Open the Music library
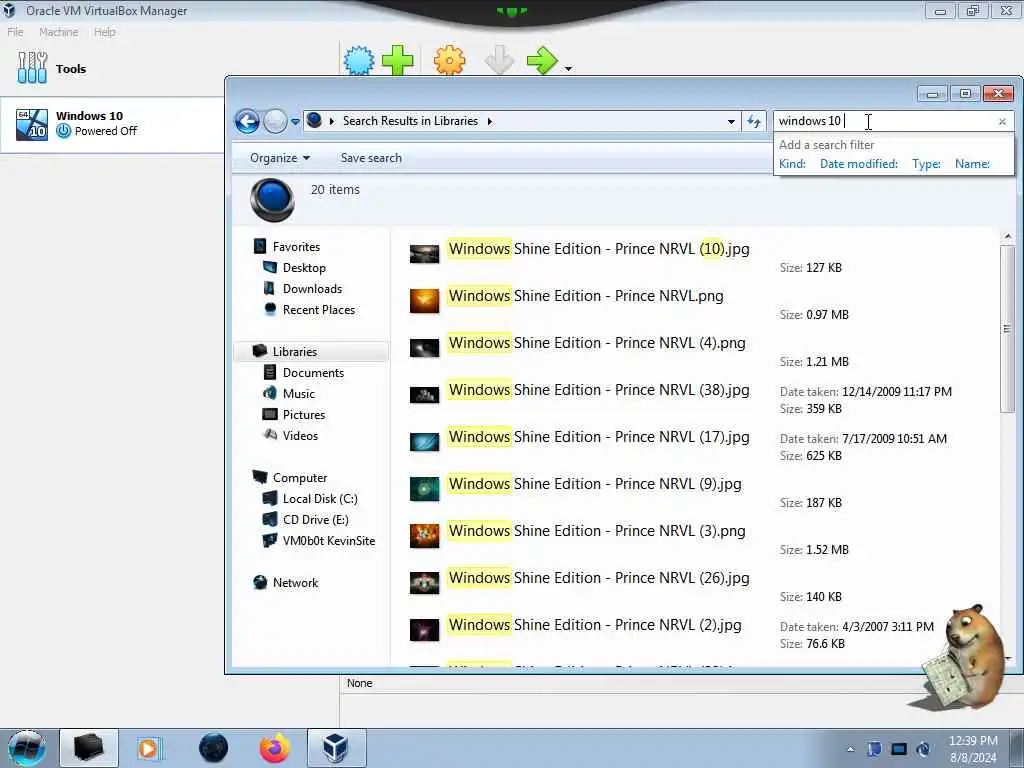 (298, 393)
